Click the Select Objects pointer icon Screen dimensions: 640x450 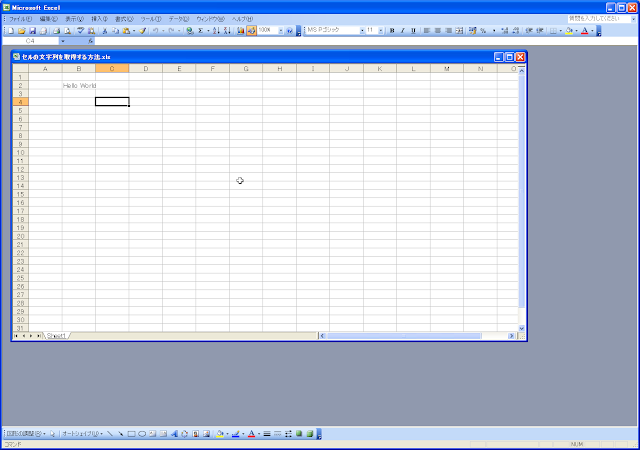pyautogui.click(x=53, y=434)
